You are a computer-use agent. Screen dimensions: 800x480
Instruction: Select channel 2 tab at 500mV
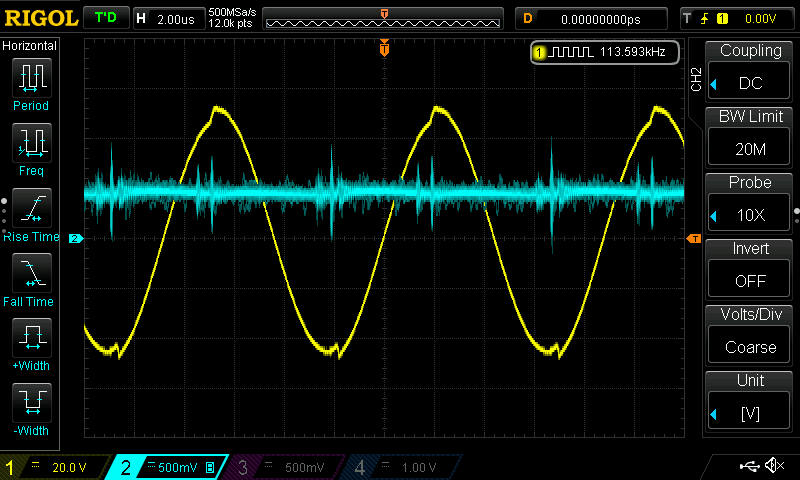point(167,467)
